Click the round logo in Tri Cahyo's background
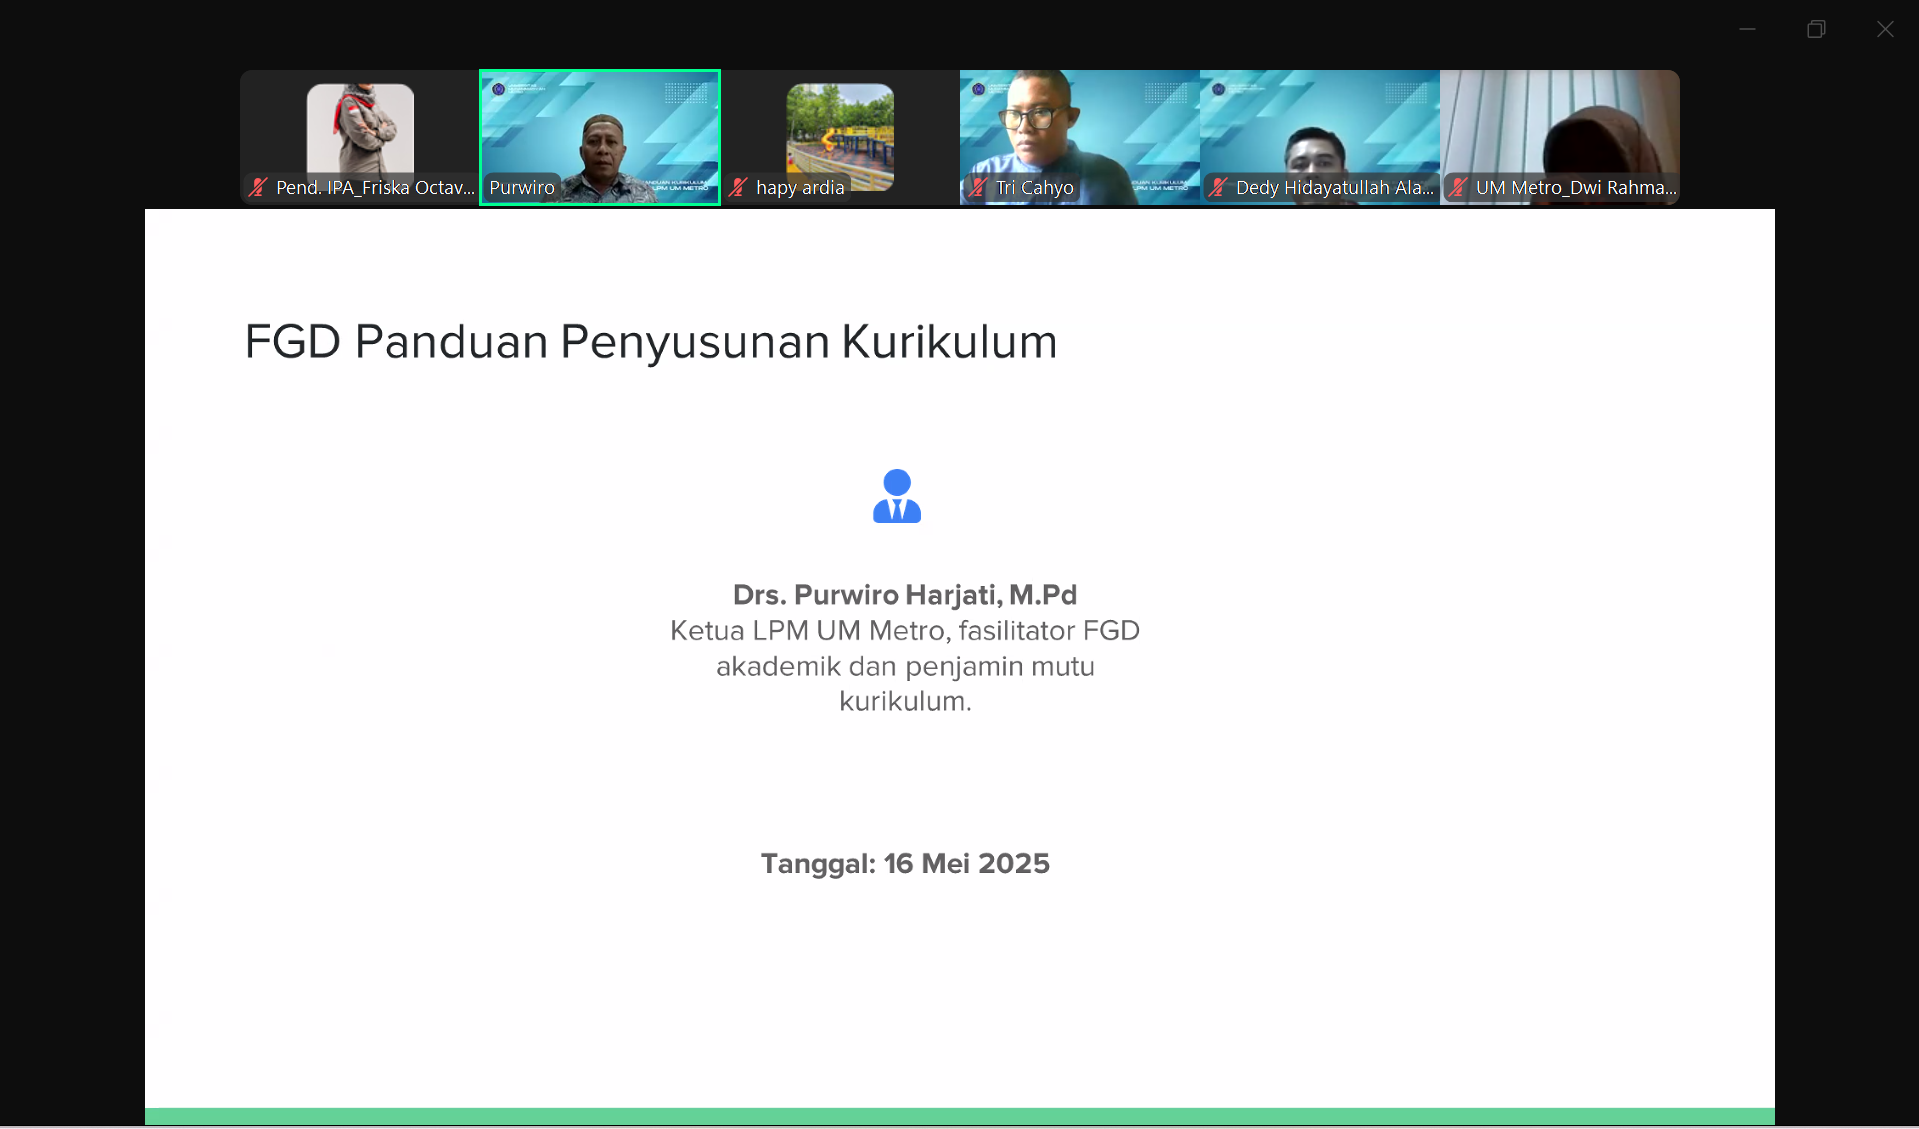1919x1129 pixels. click(978, 90)
